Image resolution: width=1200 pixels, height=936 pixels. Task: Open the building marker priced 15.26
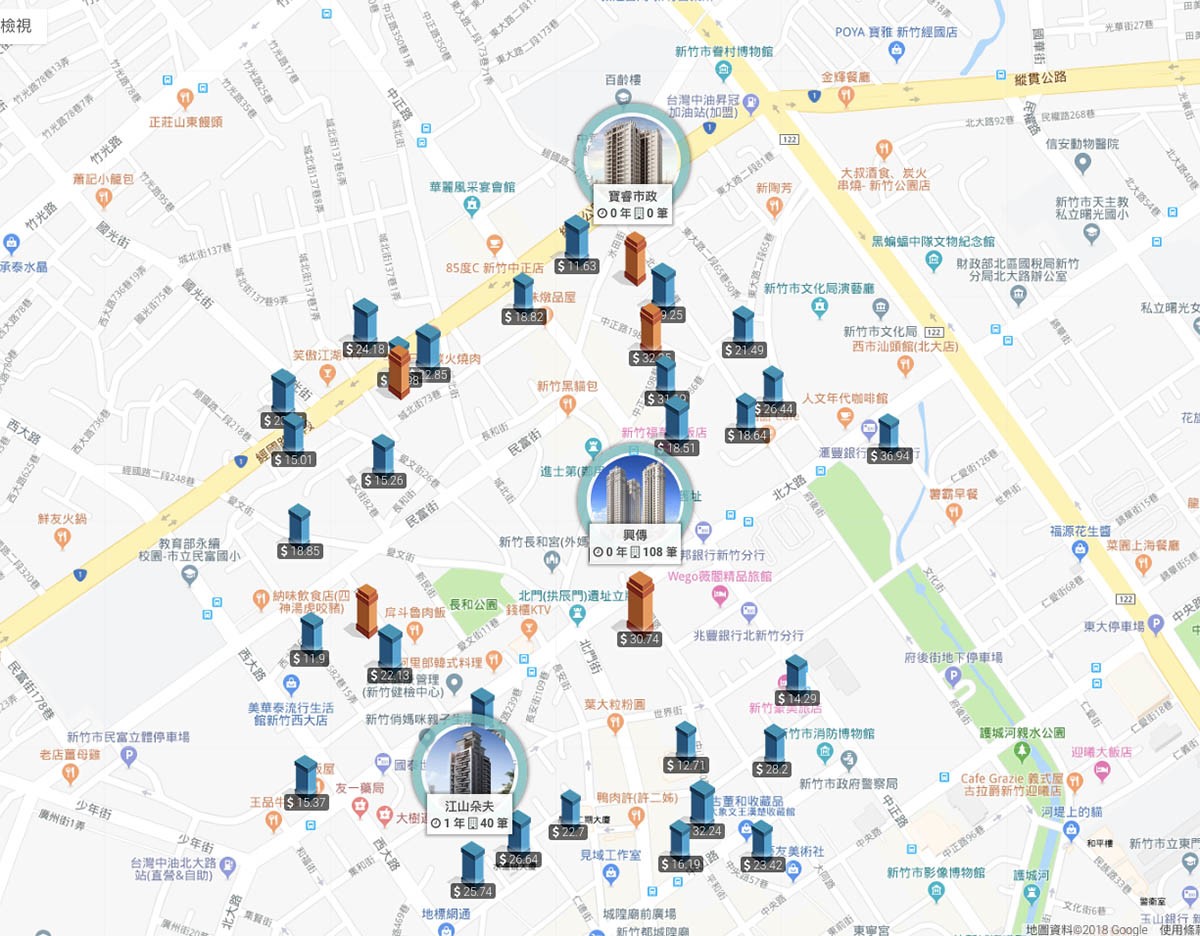384,462
